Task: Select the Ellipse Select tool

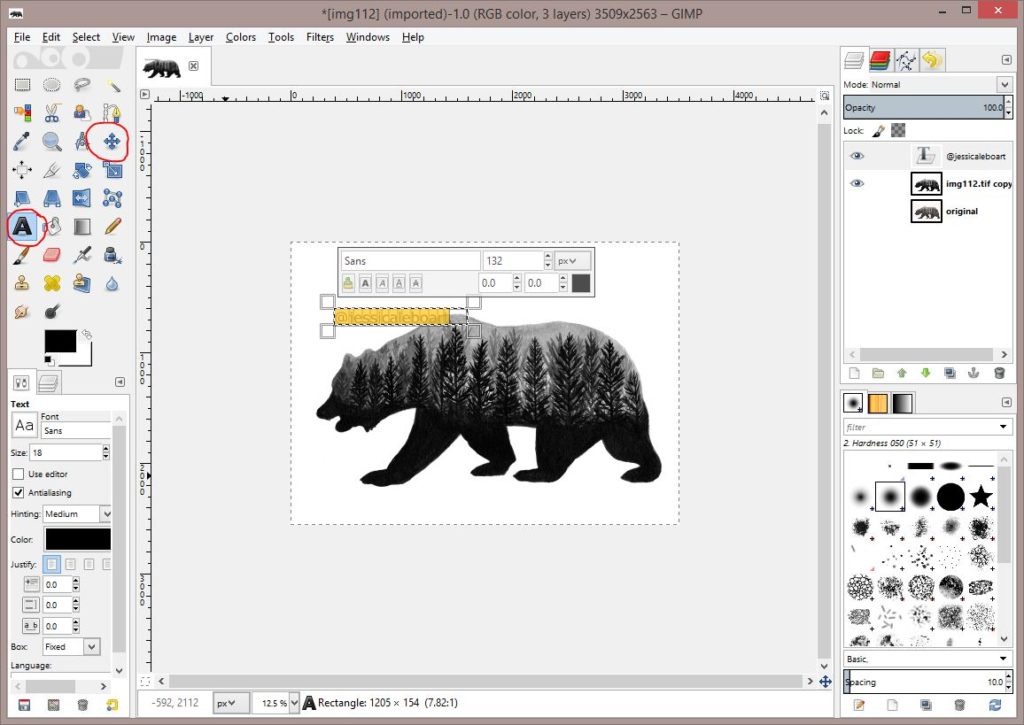Action: click(52, 85)
